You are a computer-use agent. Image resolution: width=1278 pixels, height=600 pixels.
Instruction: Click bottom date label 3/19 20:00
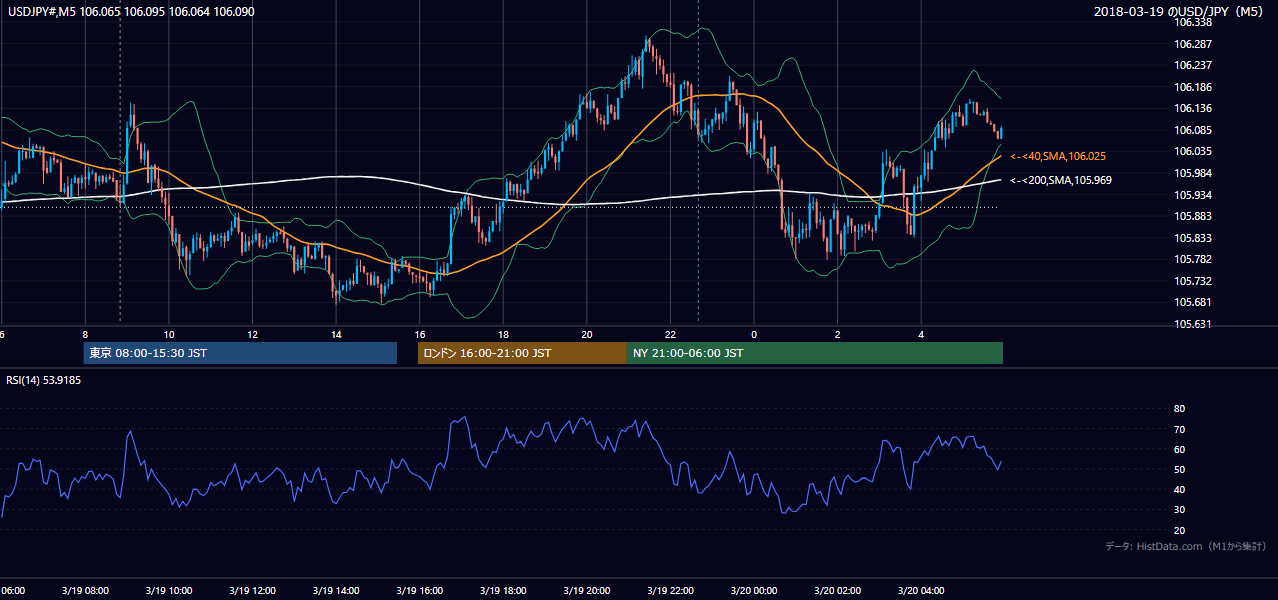pyautogui.click(x=587, y=591)
